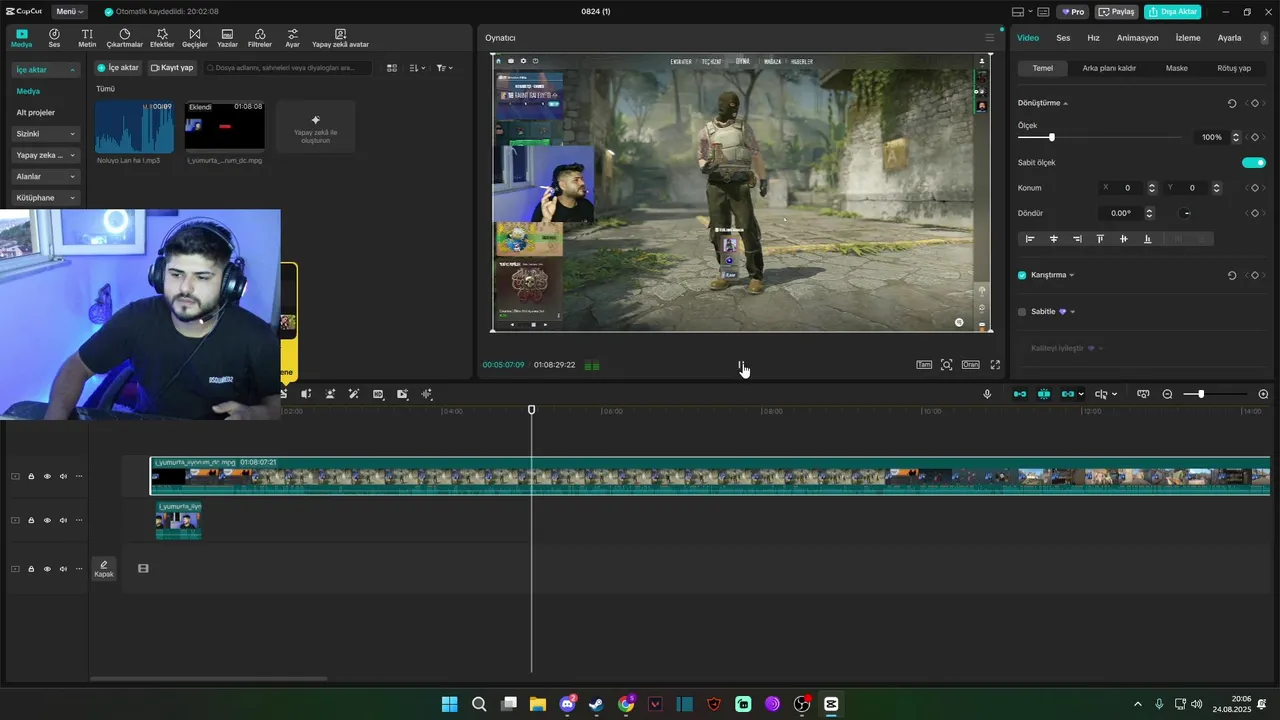1280x720 pixels.
Task: Open the Medya tab in top toolbar
Action: click(21, 38)
